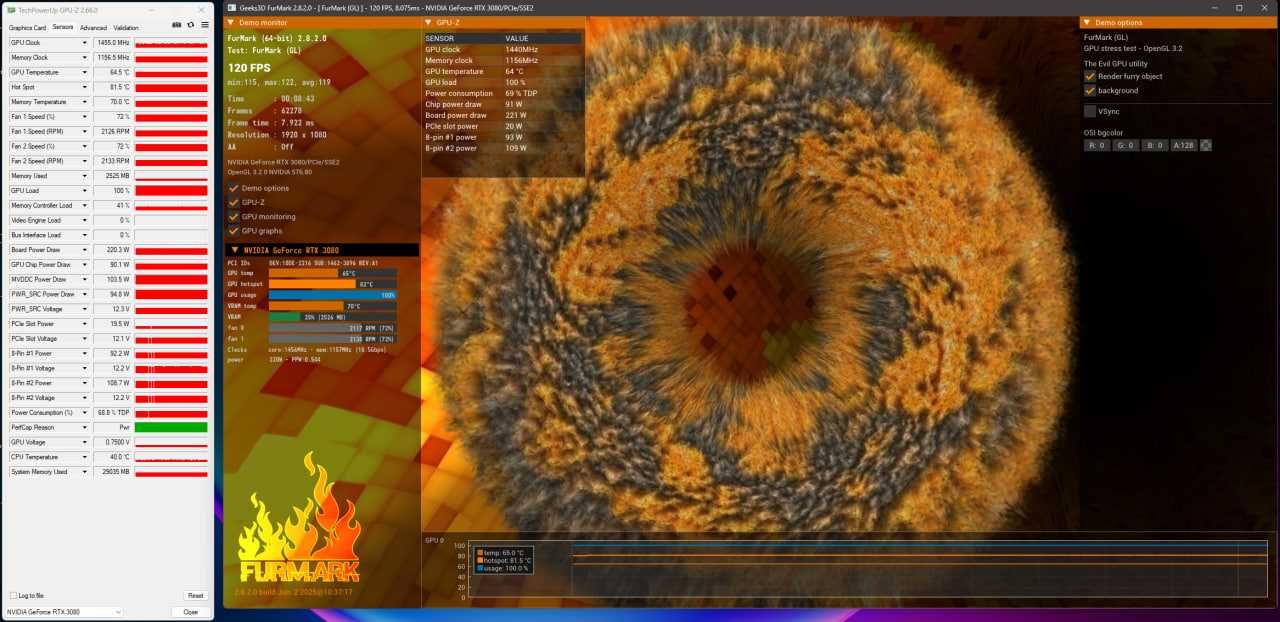
Task: Toggle the GPU-Z checkbox in Demo monitor
Action: click(234, 202)
